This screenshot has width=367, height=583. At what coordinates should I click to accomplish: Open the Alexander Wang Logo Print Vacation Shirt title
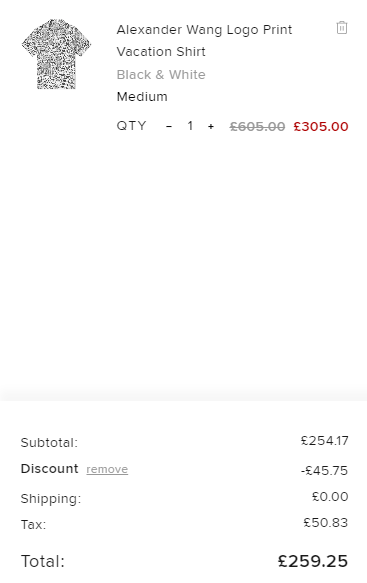click(x=205, y=41)
